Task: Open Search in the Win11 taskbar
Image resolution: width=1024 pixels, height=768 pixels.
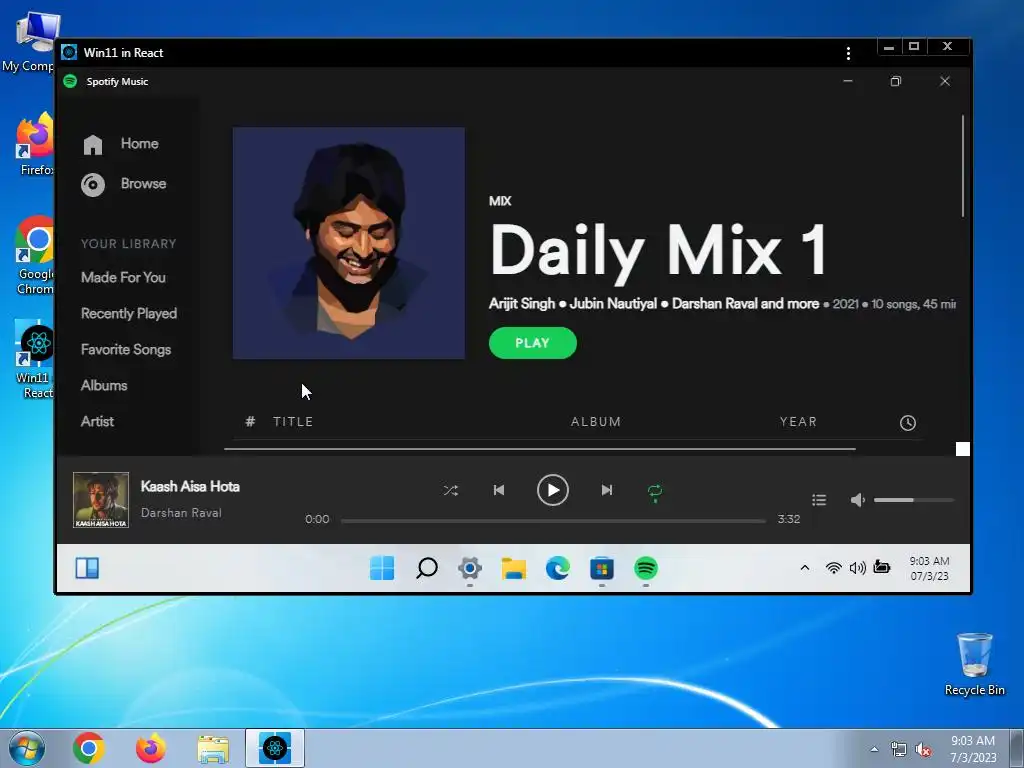Action: pos(426,568)
